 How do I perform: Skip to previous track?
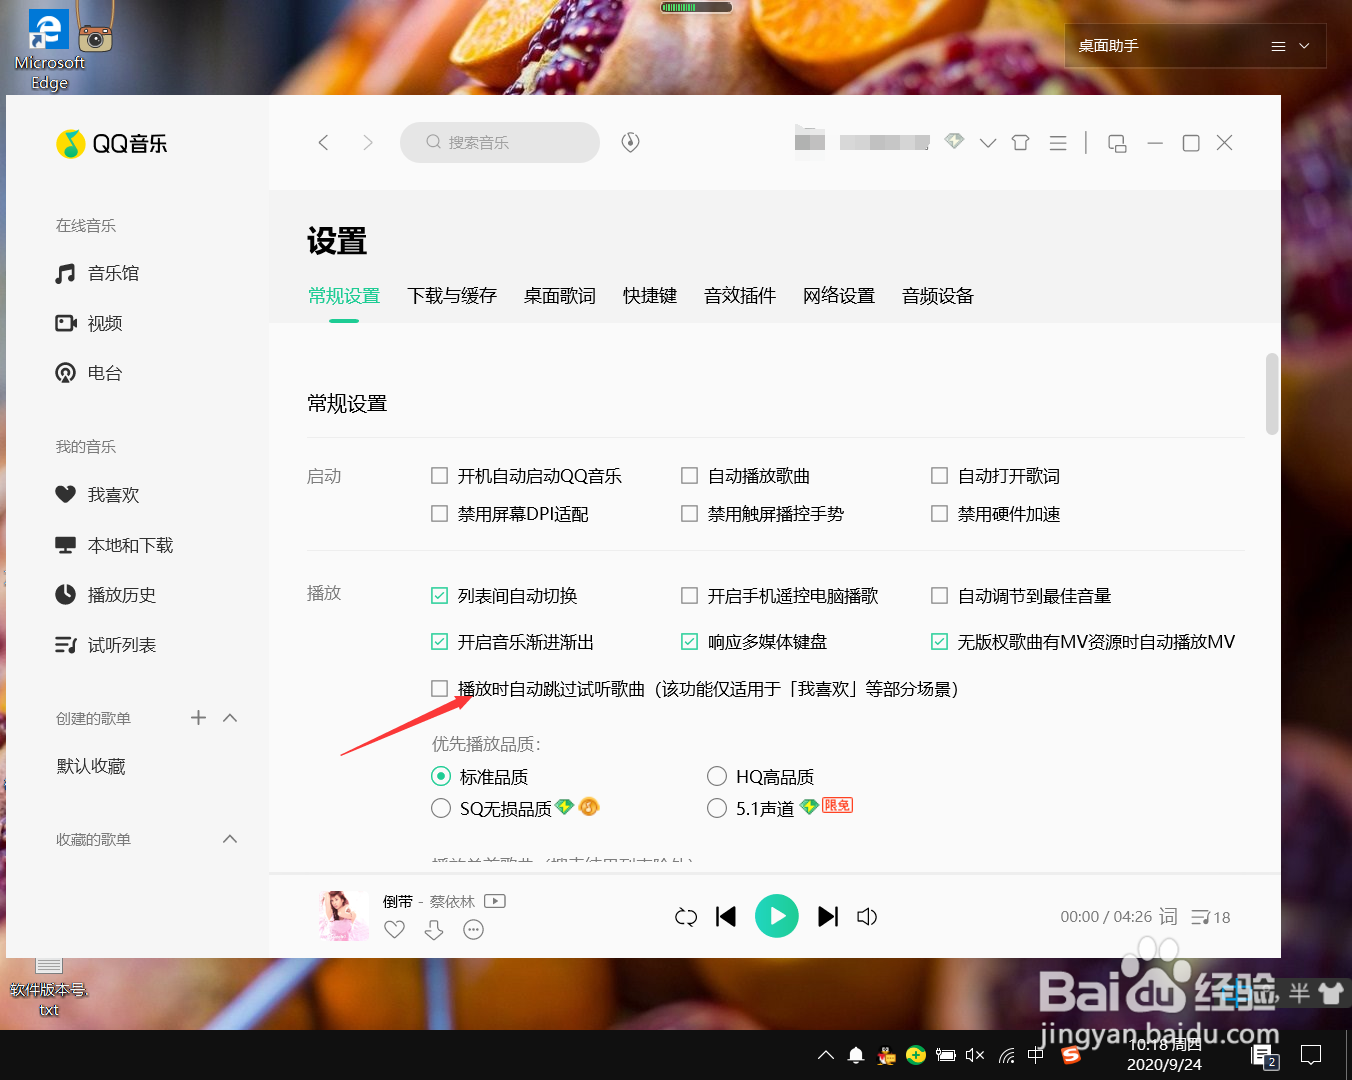726,916
